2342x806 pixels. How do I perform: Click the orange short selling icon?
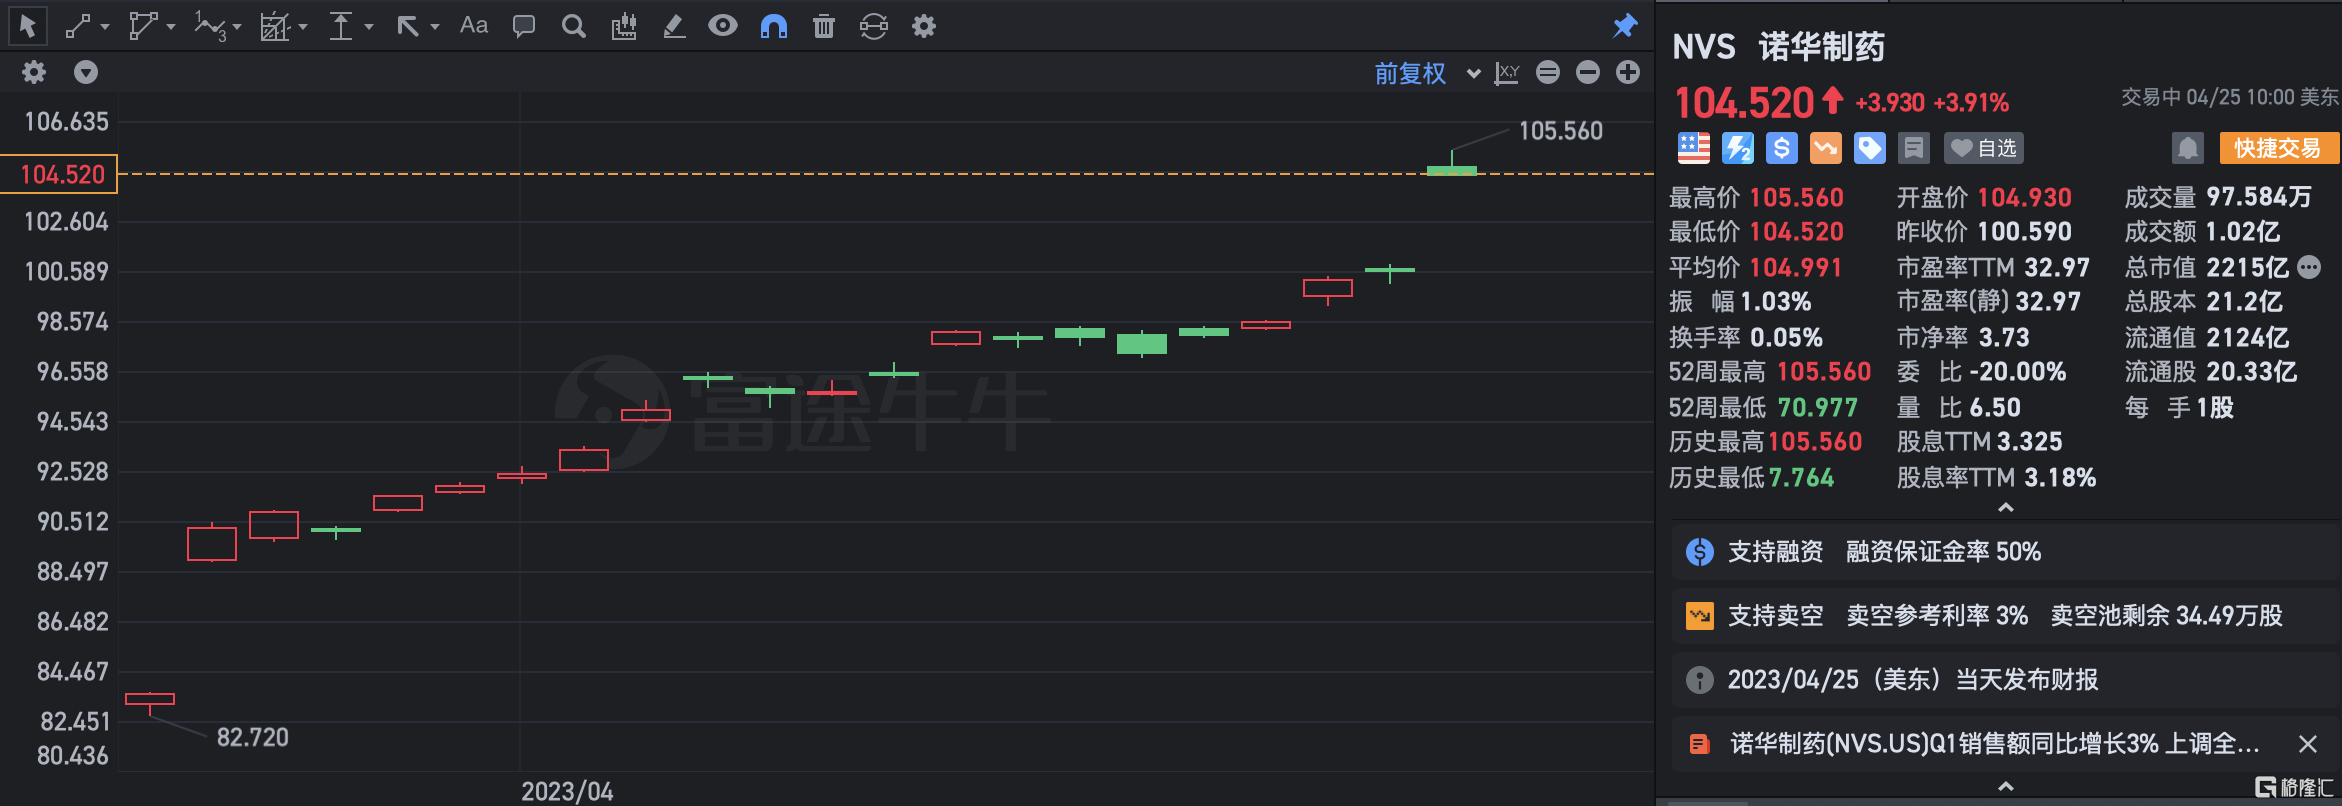pyautogui.click(x=1825, y=148)
